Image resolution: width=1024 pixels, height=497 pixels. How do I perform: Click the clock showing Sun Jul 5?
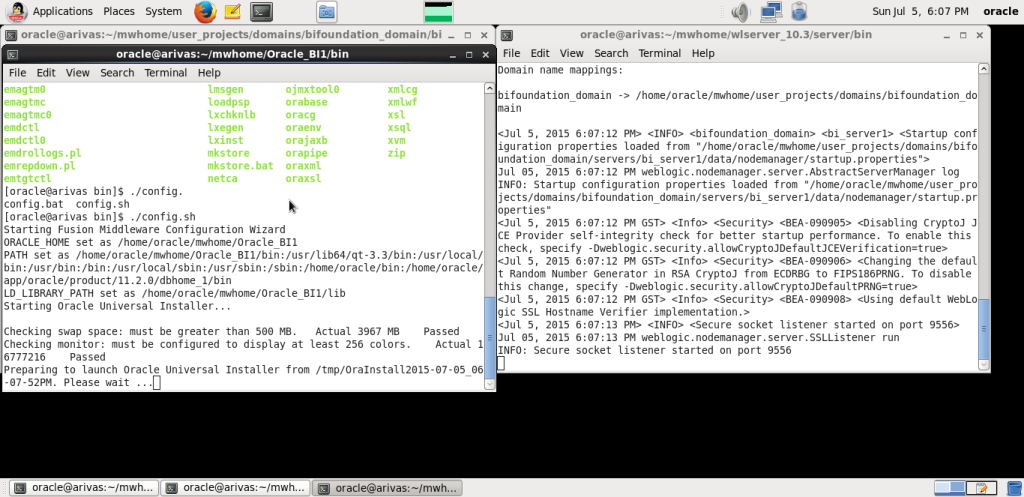[x=920, y=11]
